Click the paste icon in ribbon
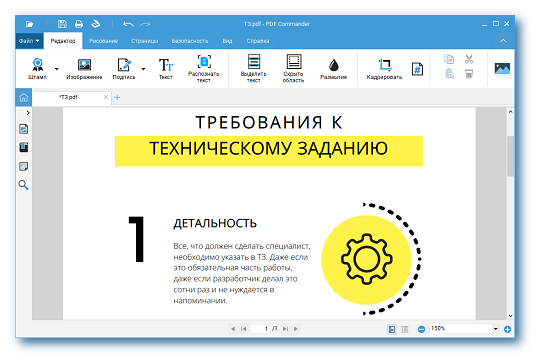Viewport: 540px width, 363px height. point(449,73)
